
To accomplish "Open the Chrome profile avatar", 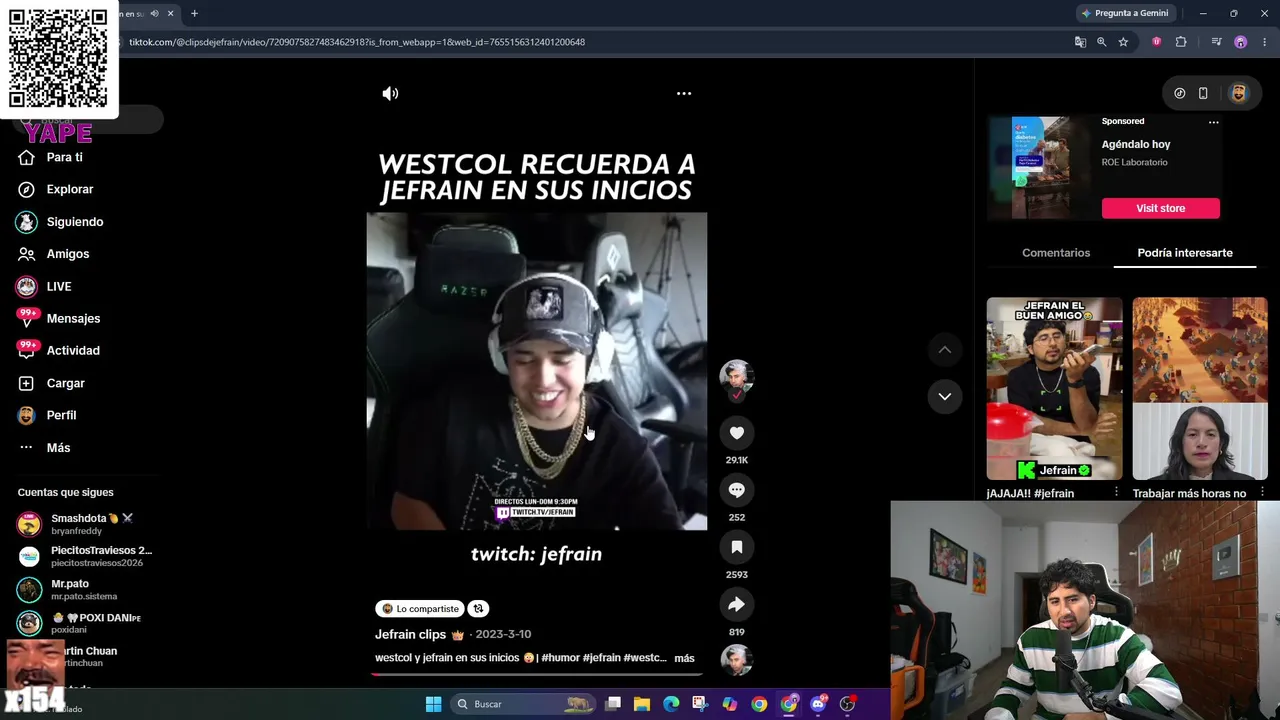I will (x=1240, y=42).
